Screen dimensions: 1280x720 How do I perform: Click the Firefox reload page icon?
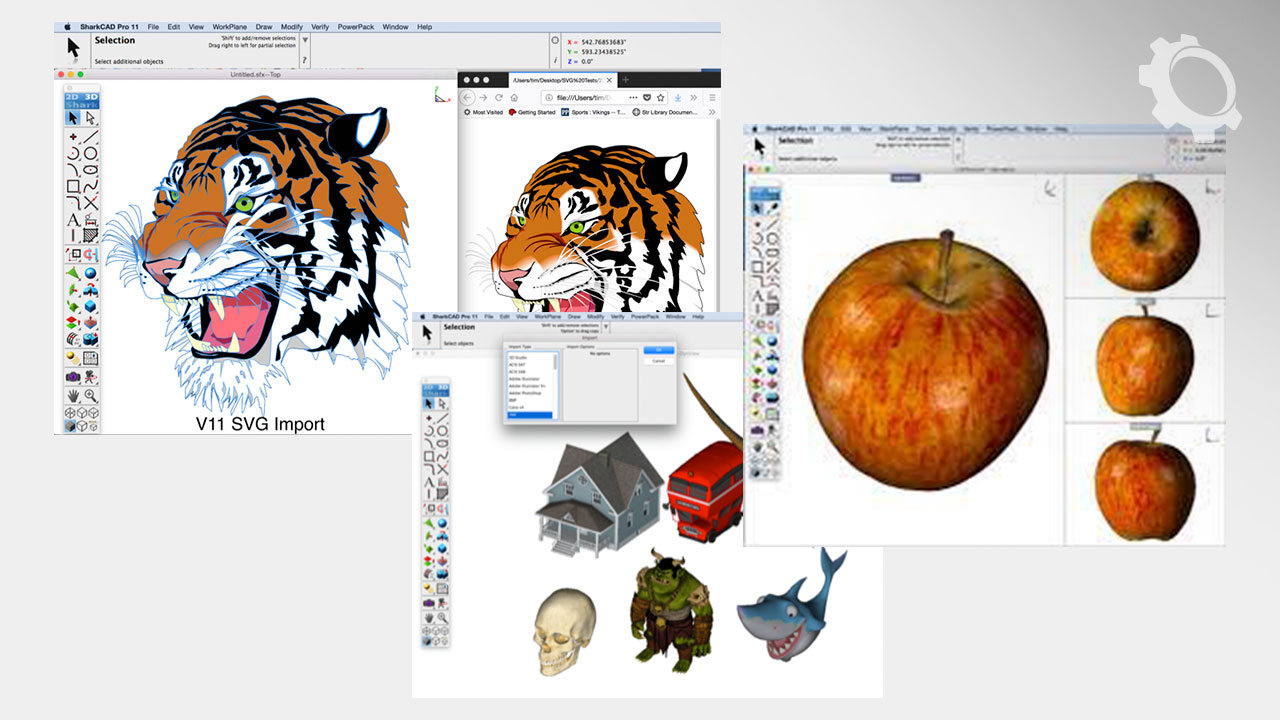[499, 97]
